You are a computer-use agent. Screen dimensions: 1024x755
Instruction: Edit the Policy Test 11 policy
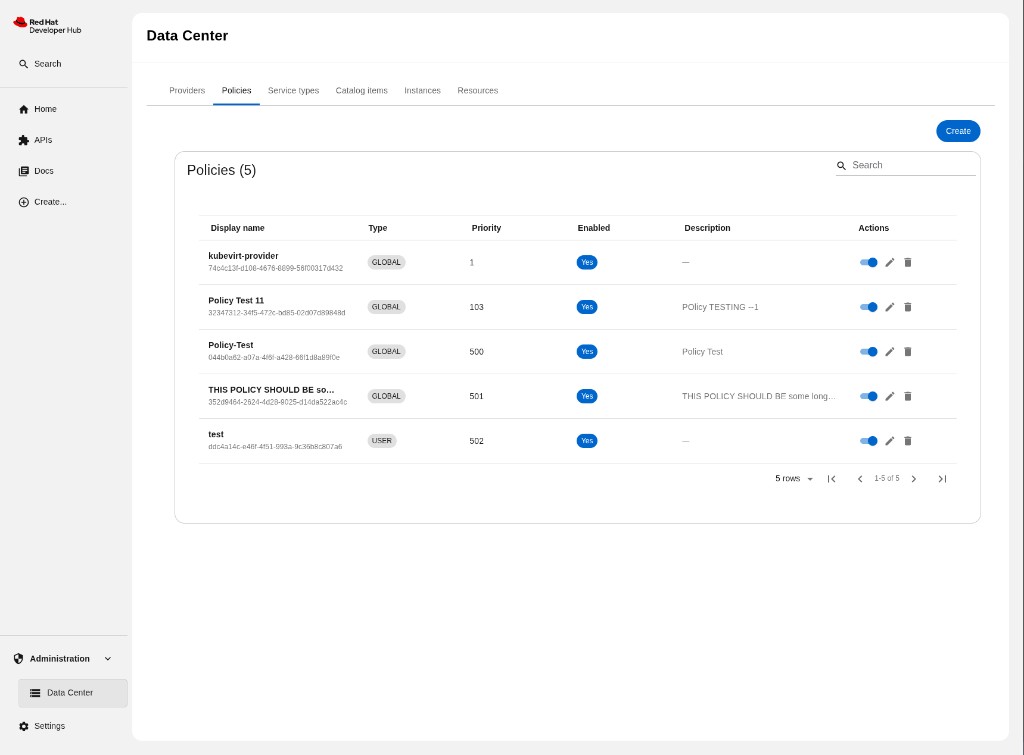(889, 307)
